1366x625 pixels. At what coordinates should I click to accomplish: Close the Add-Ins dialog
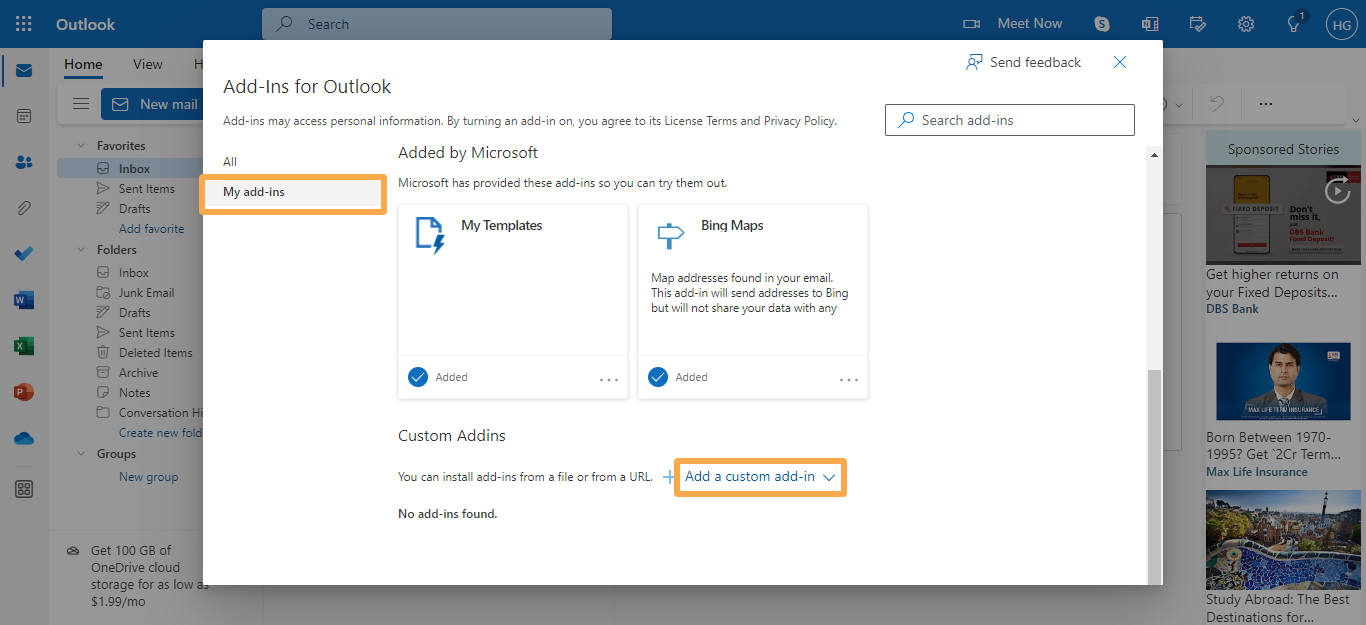(1120, 62)
